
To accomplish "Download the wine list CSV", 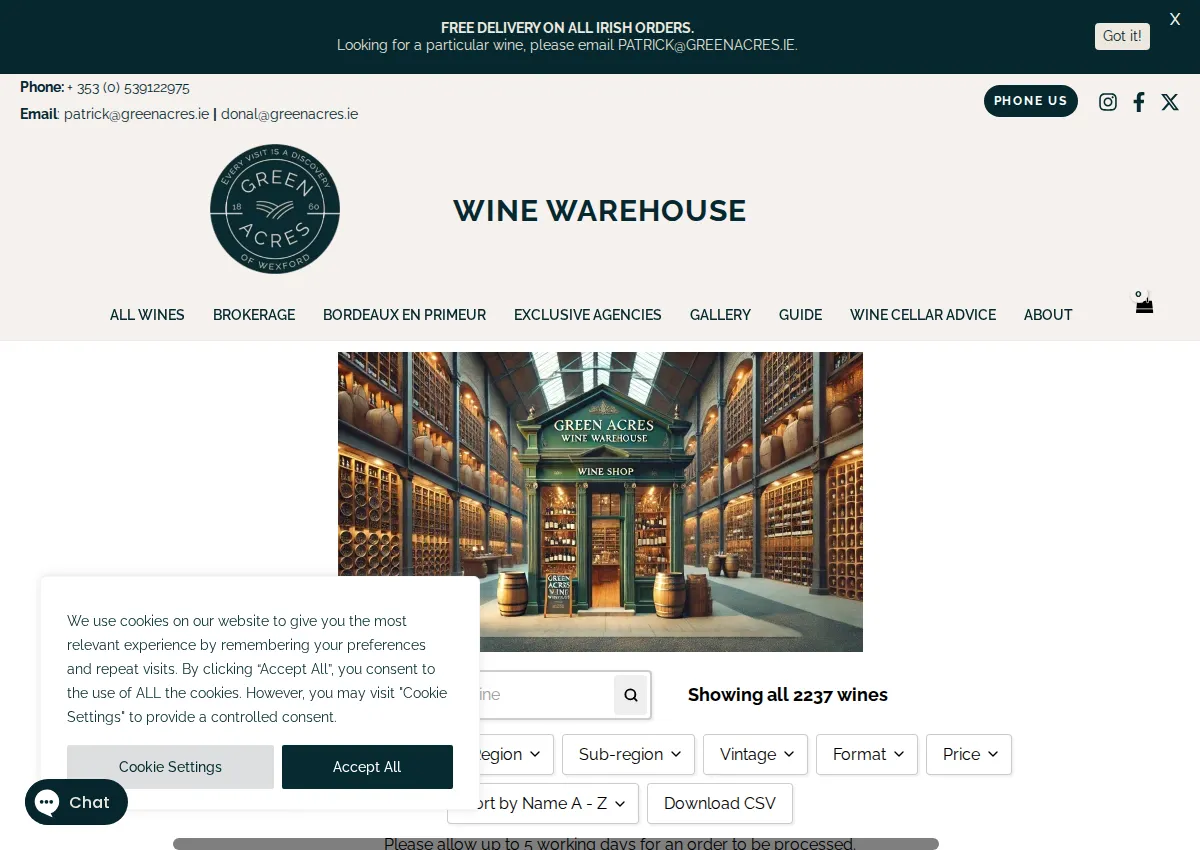I will pos(720,803).
